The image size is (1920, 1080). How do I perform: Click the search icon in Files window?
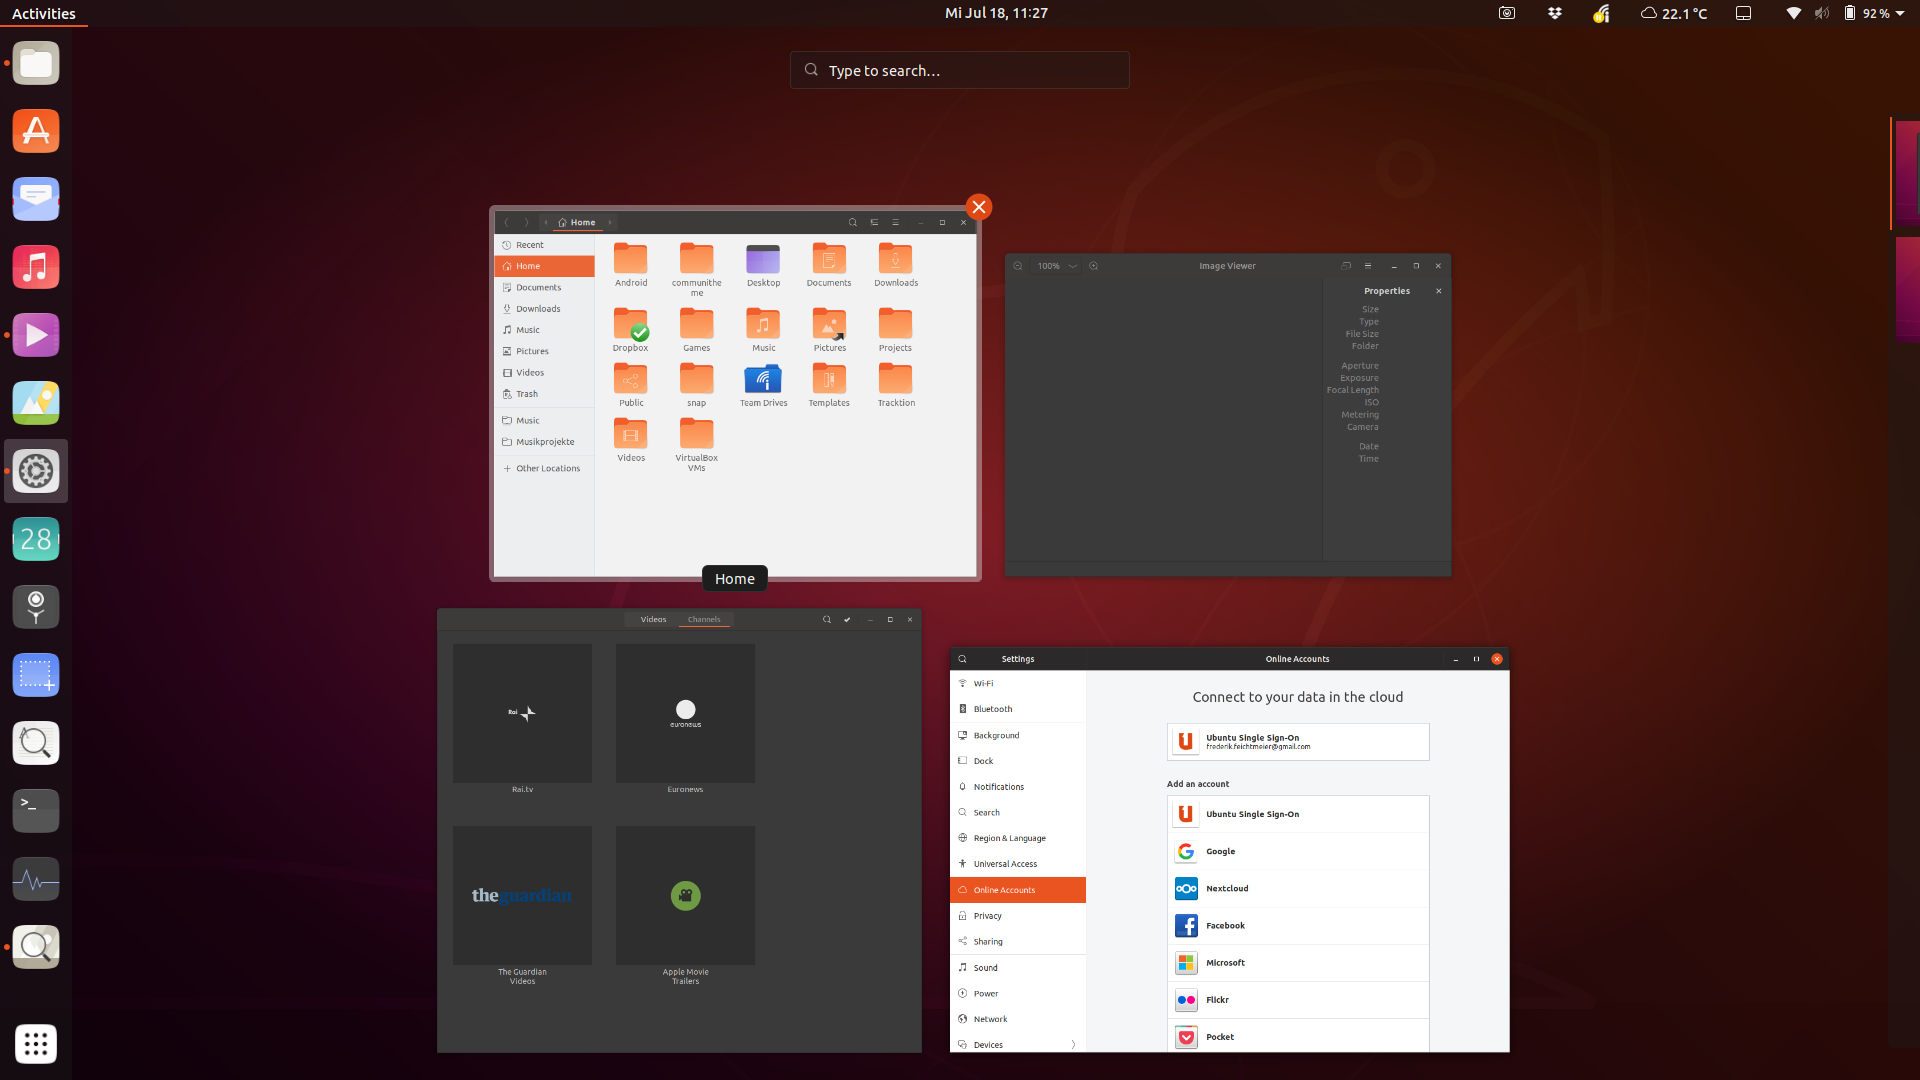coord(852,222)
